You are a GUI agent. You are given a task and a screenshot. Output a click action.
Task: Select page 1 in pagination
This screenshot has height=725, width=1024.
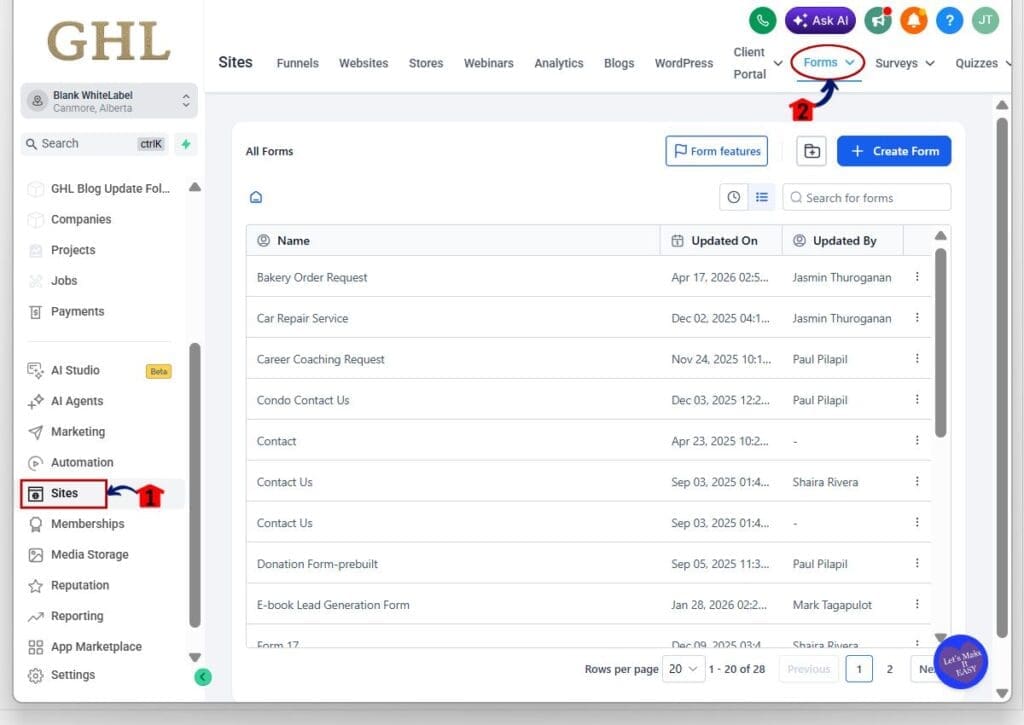(x=859, y=669)
